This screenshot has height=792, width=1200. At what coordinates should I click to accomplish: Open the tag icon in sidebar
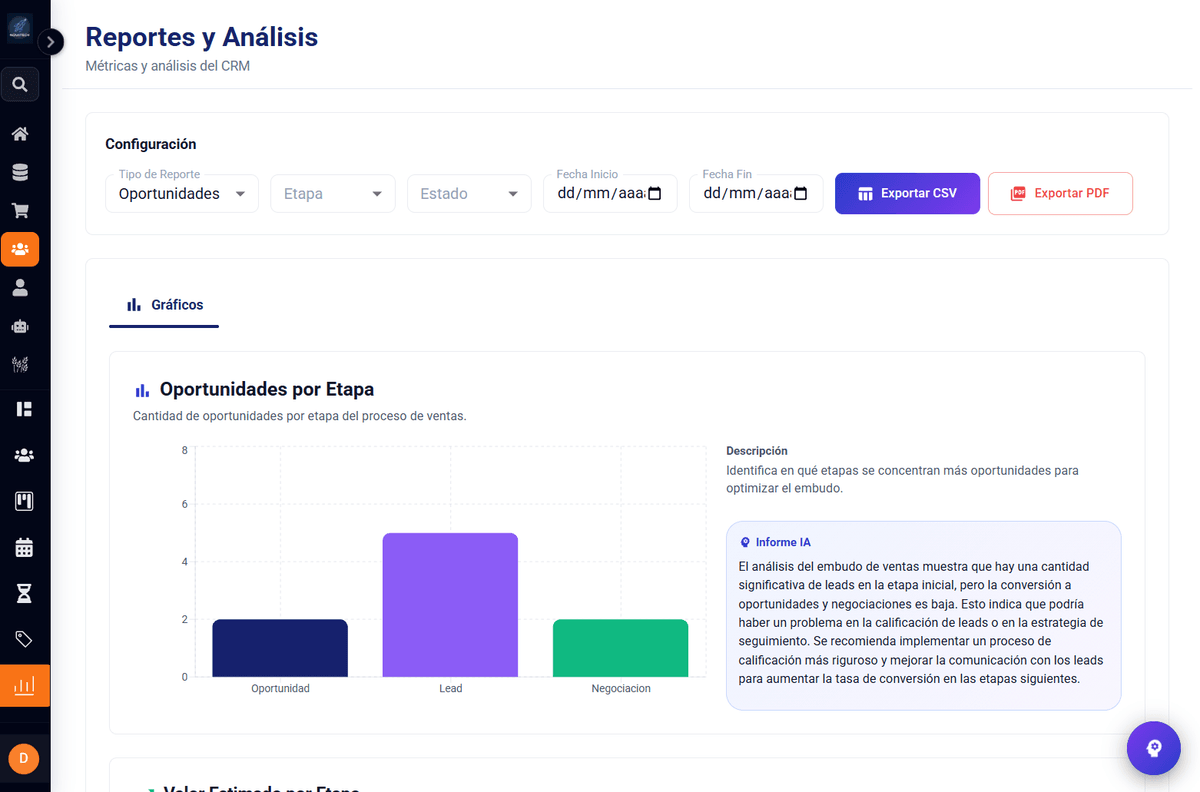pyautogui.click(x=24, y=639)
